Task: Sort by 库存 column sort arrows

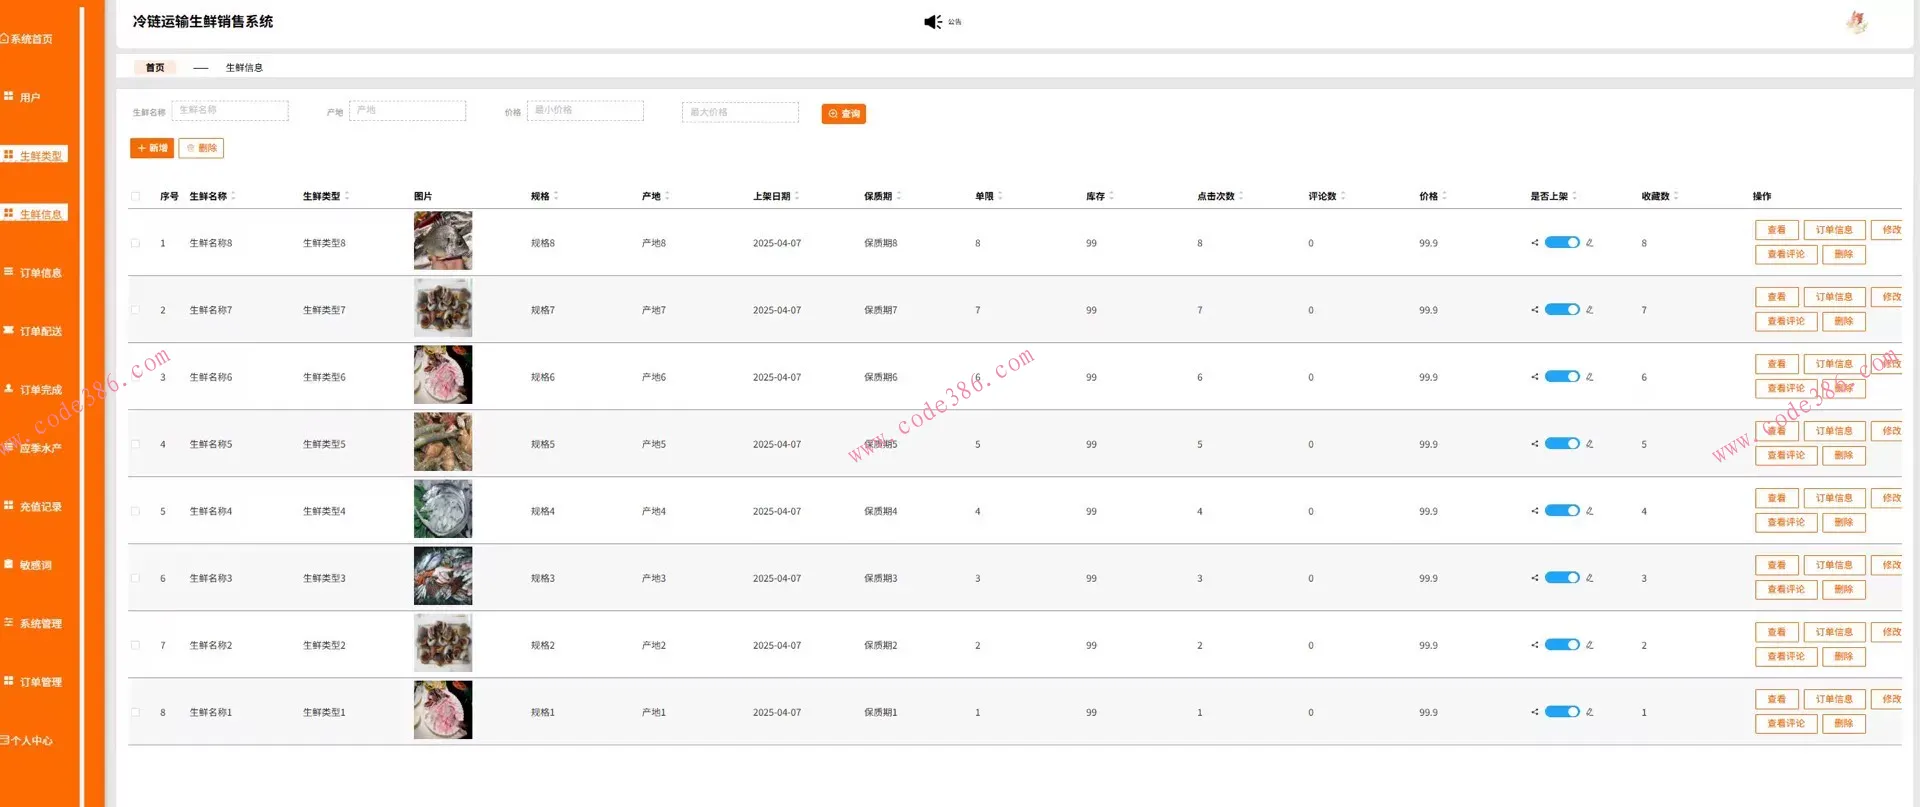Action: 1111,196
